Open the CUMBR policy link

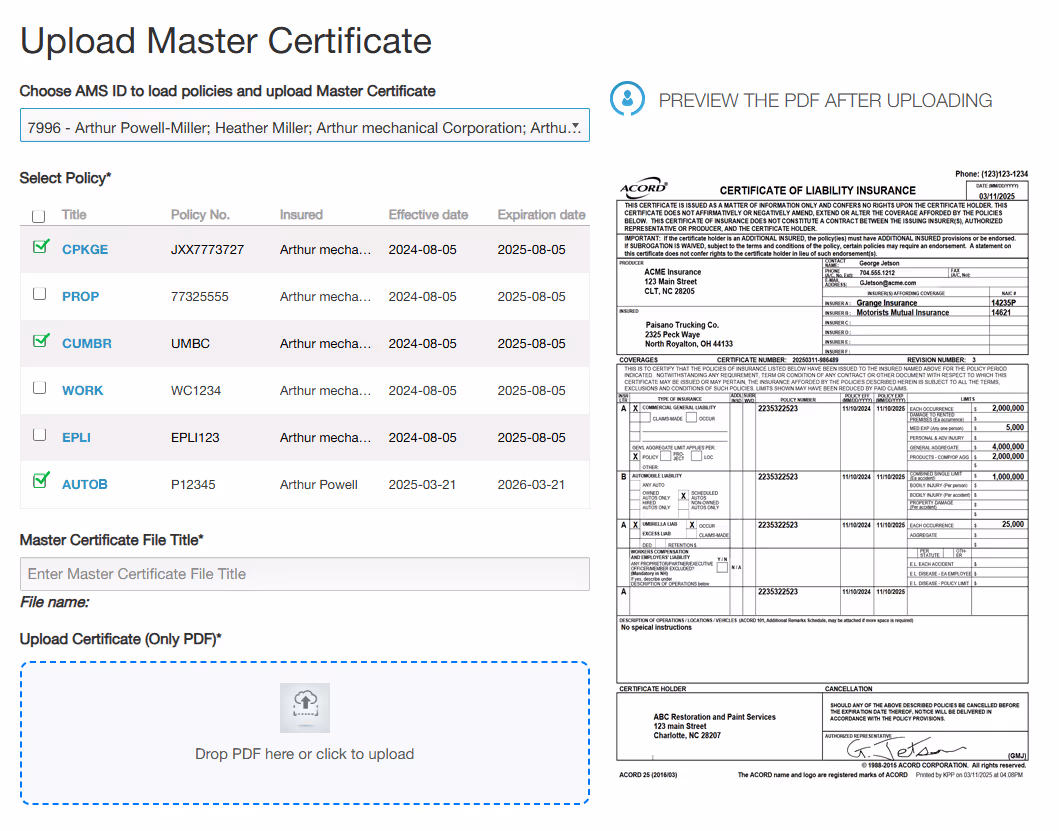(x=86, y=343)
